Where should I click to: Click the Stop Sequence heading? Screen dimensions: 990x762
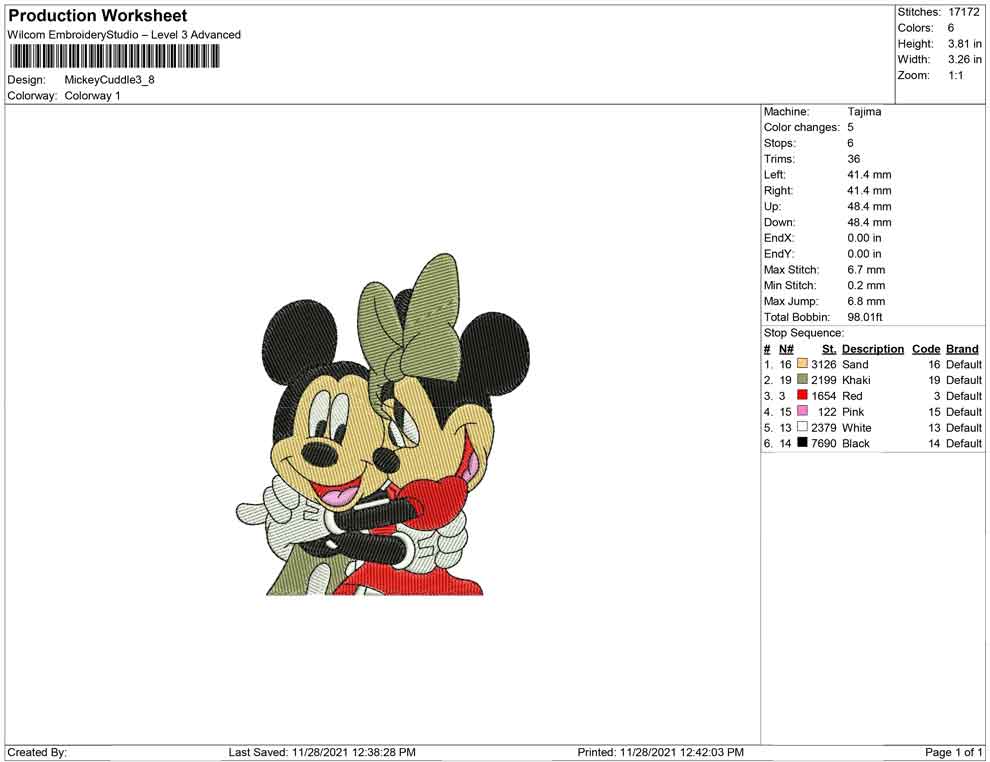[x=804, y=333]
